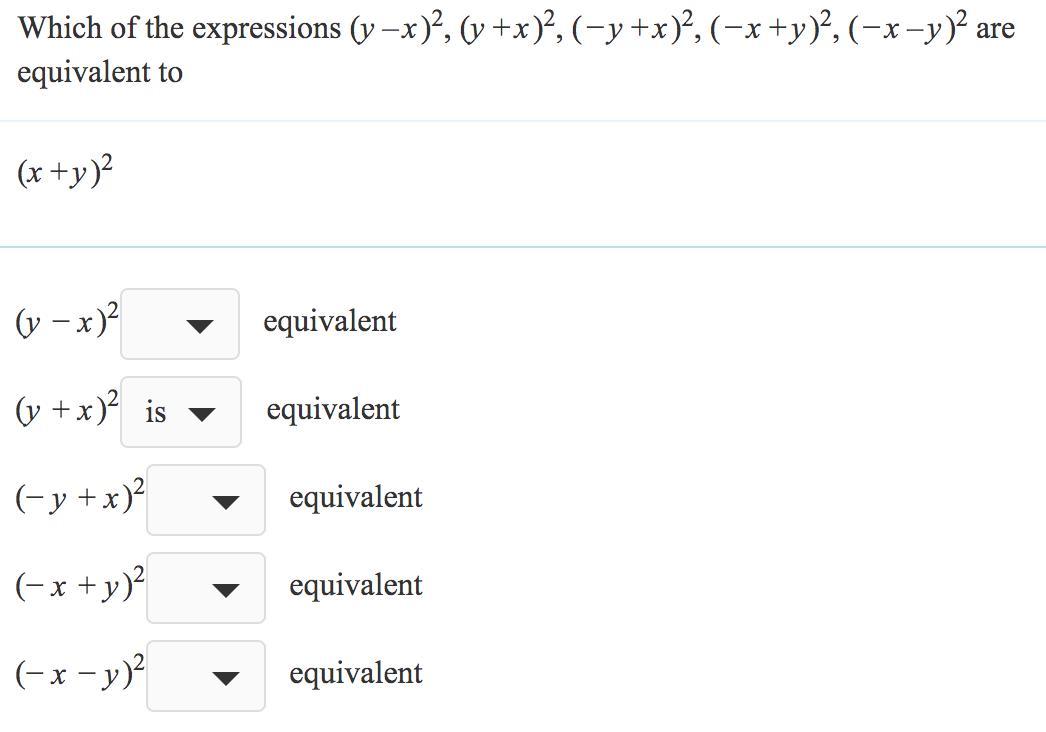
Task: Click "equivalent" text in the (−y + x)² row
Action: (355, 498)
